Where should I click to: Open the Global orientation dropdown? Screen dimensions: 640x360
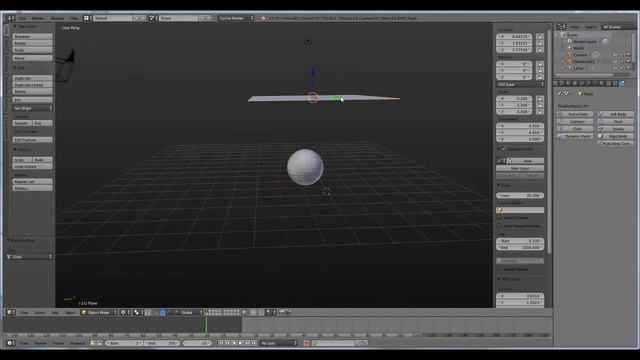190,312
